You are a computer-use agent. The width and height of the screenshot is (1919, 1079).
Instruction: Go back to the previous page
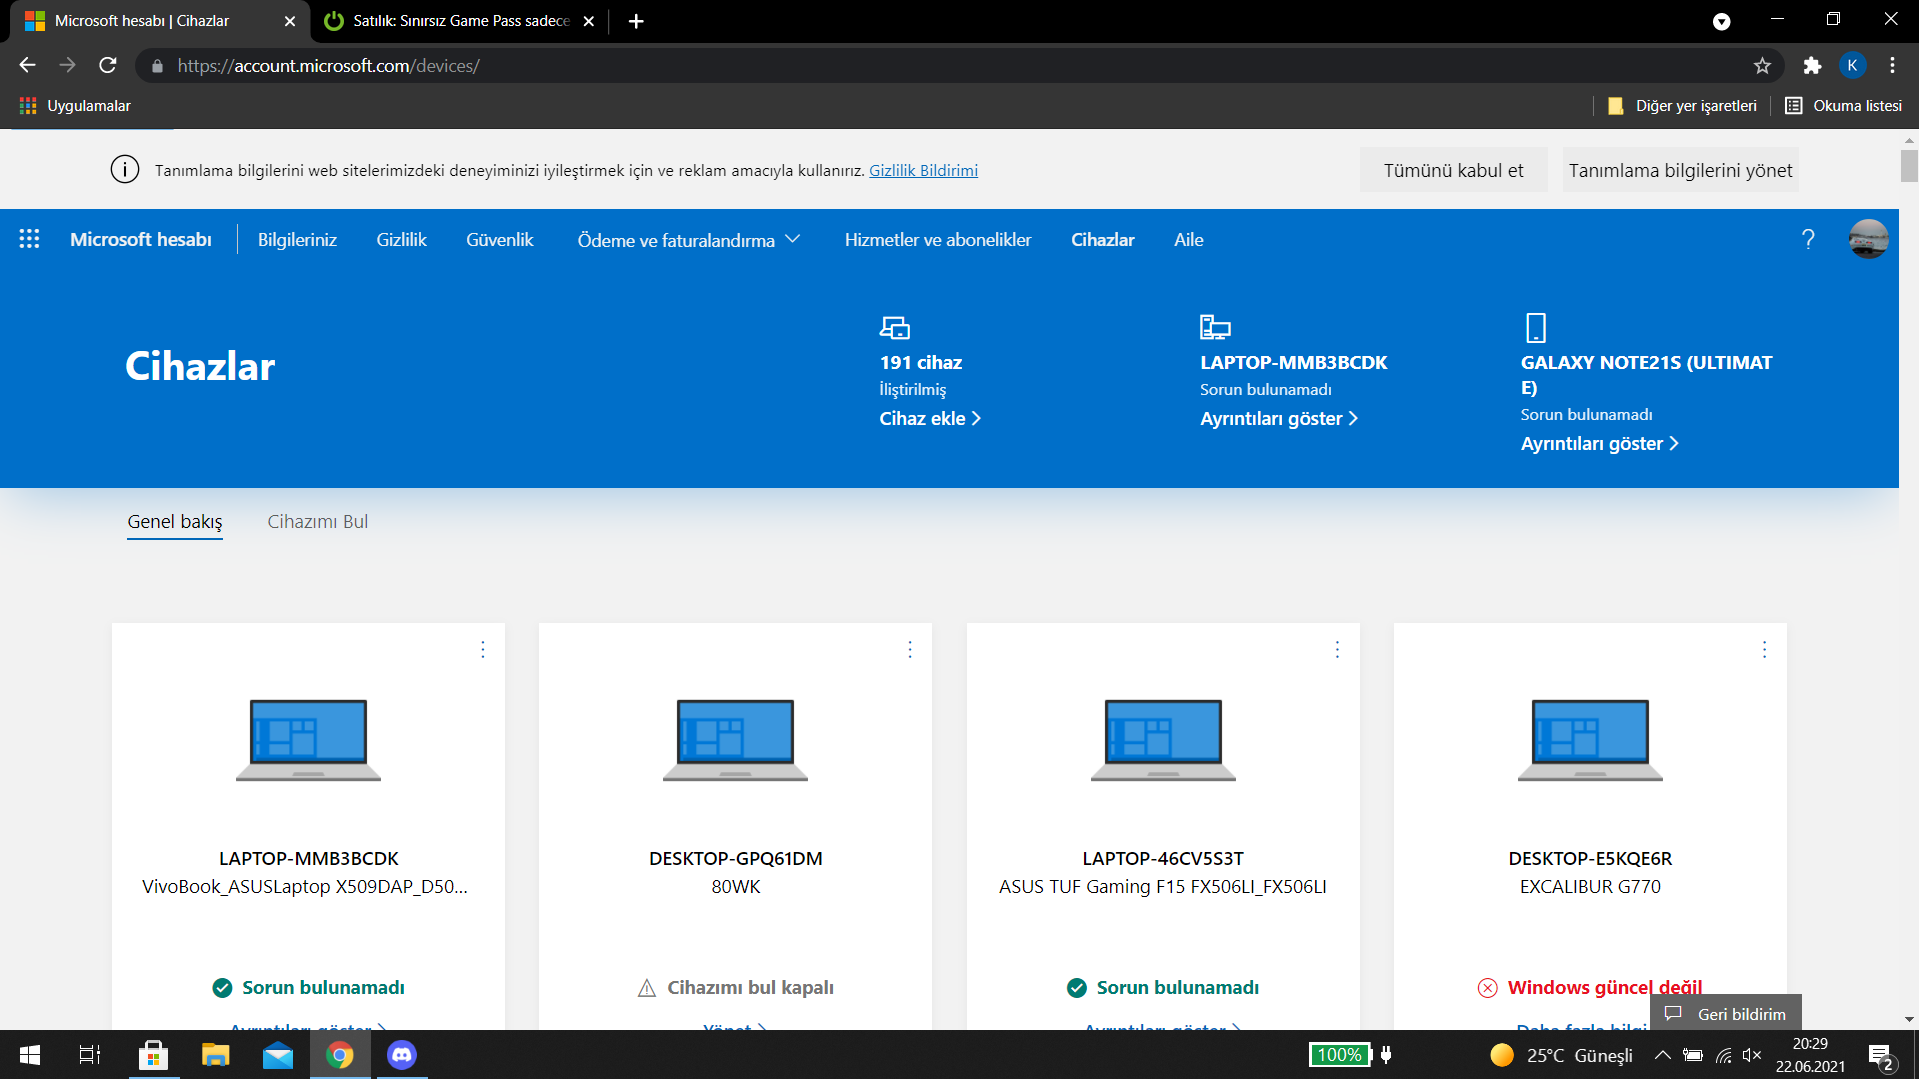pos(27,66)
